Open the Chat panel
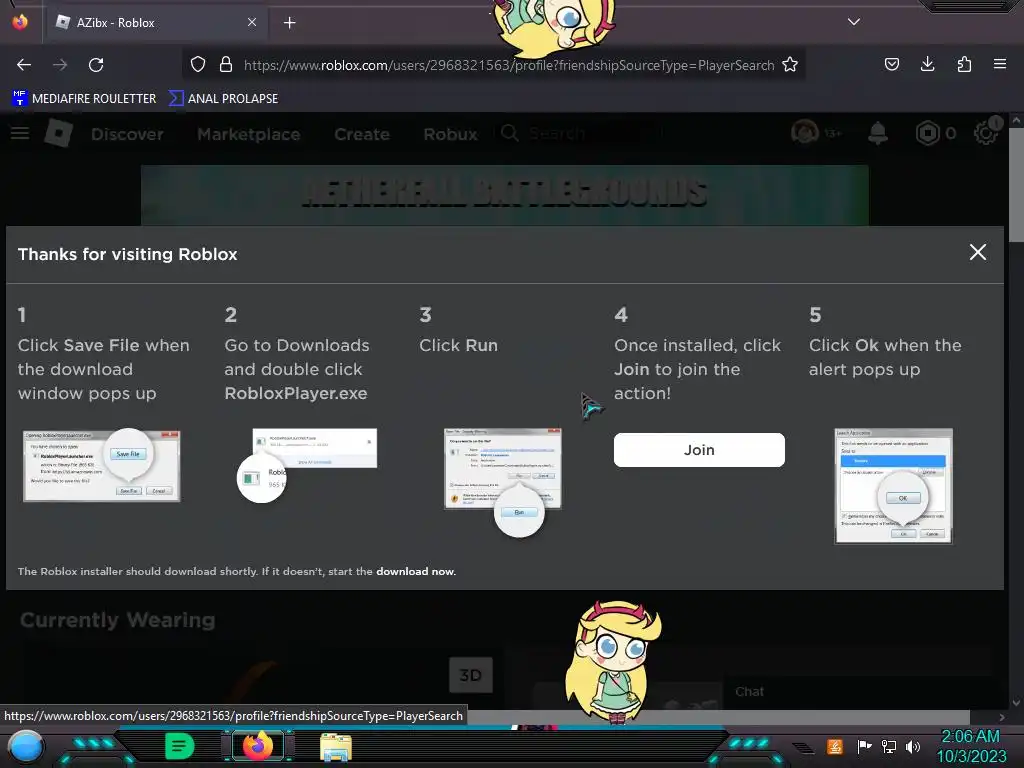The width and height of the screenshot is (1024, 768). 750,692
